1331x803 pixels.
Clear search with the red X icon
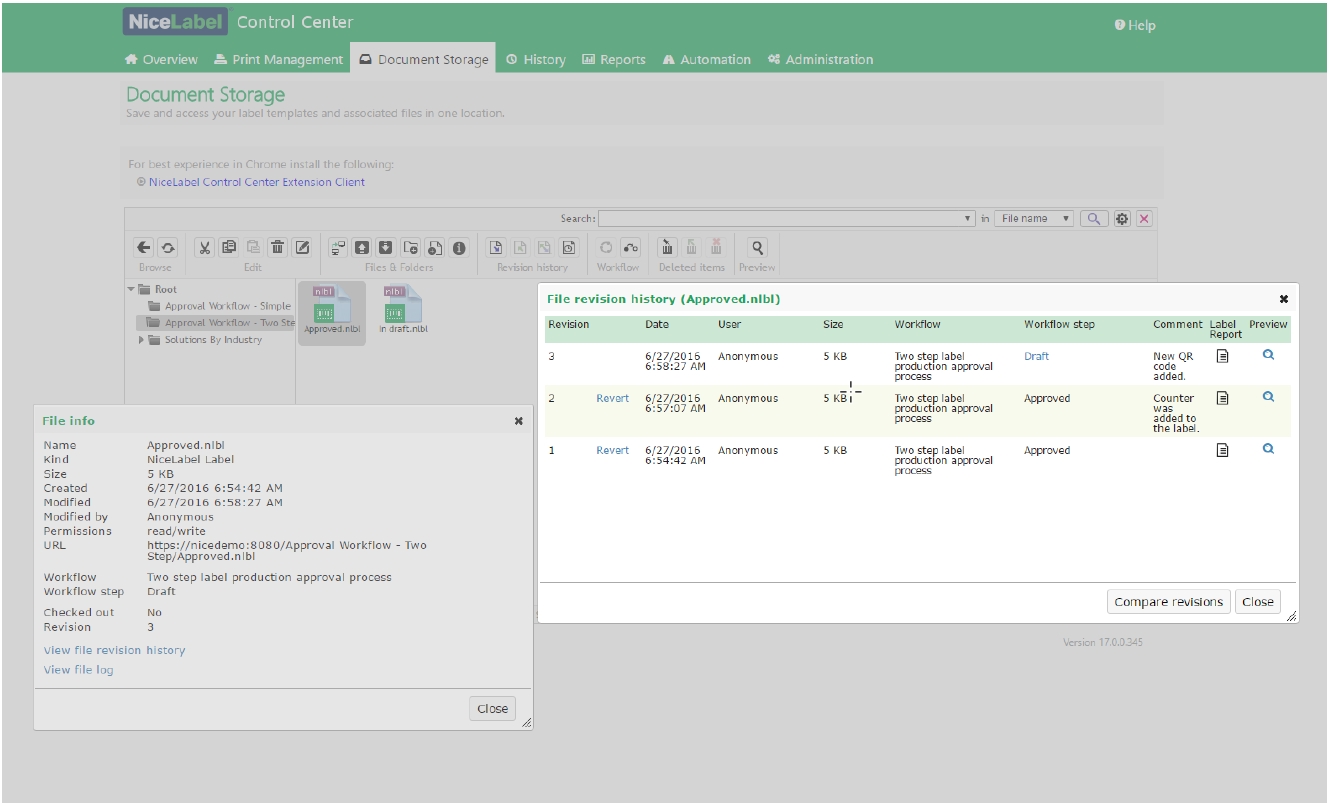pyautogui.click(x=1145, y=219)
